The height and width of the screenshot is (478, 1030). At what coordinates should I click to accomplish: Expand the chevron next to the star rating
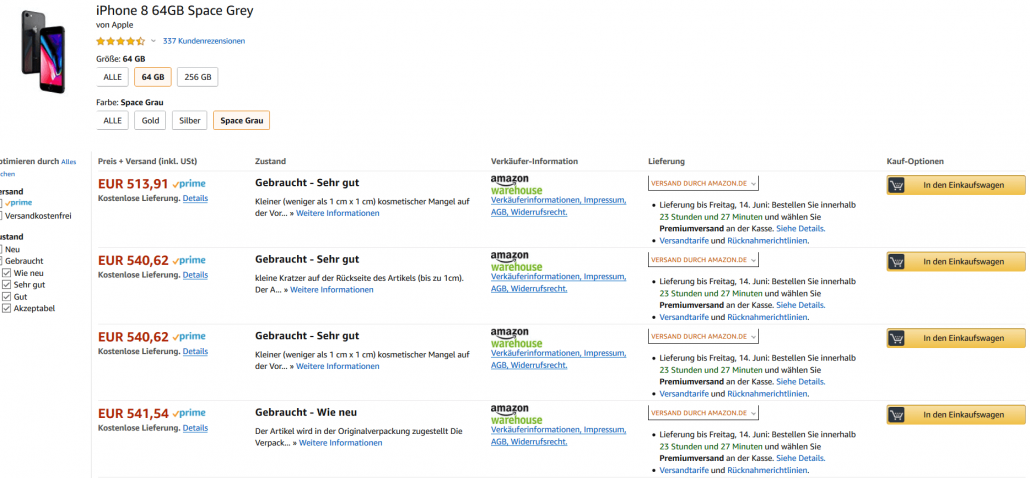click(x=153, y=41)
